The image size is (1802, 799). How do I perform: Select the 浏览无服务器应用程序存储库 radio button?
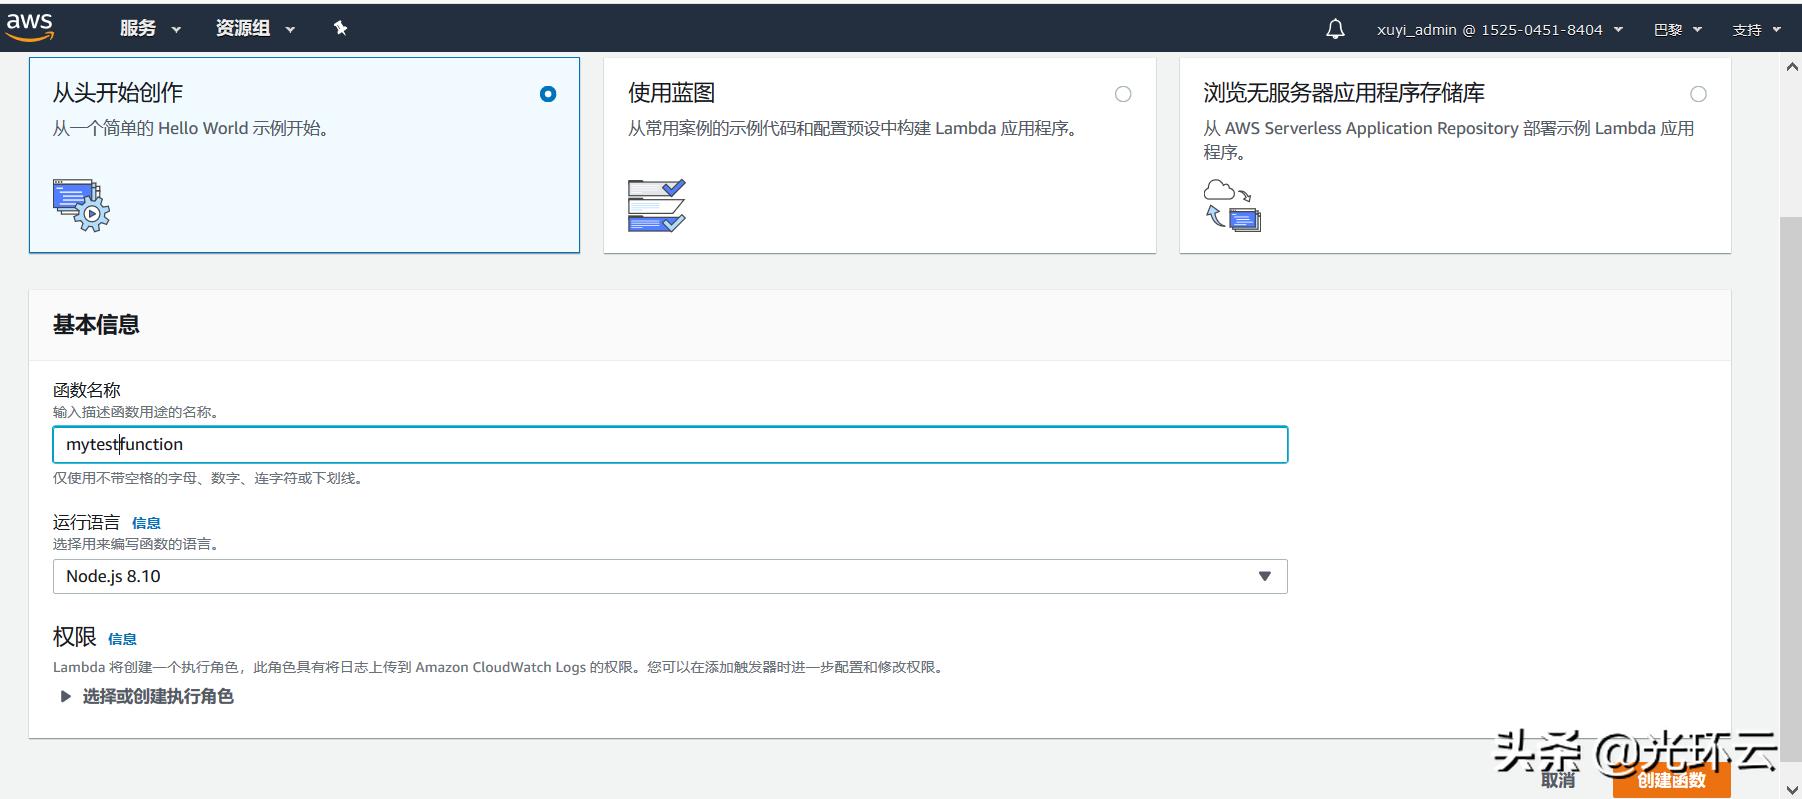point(1698,94)
